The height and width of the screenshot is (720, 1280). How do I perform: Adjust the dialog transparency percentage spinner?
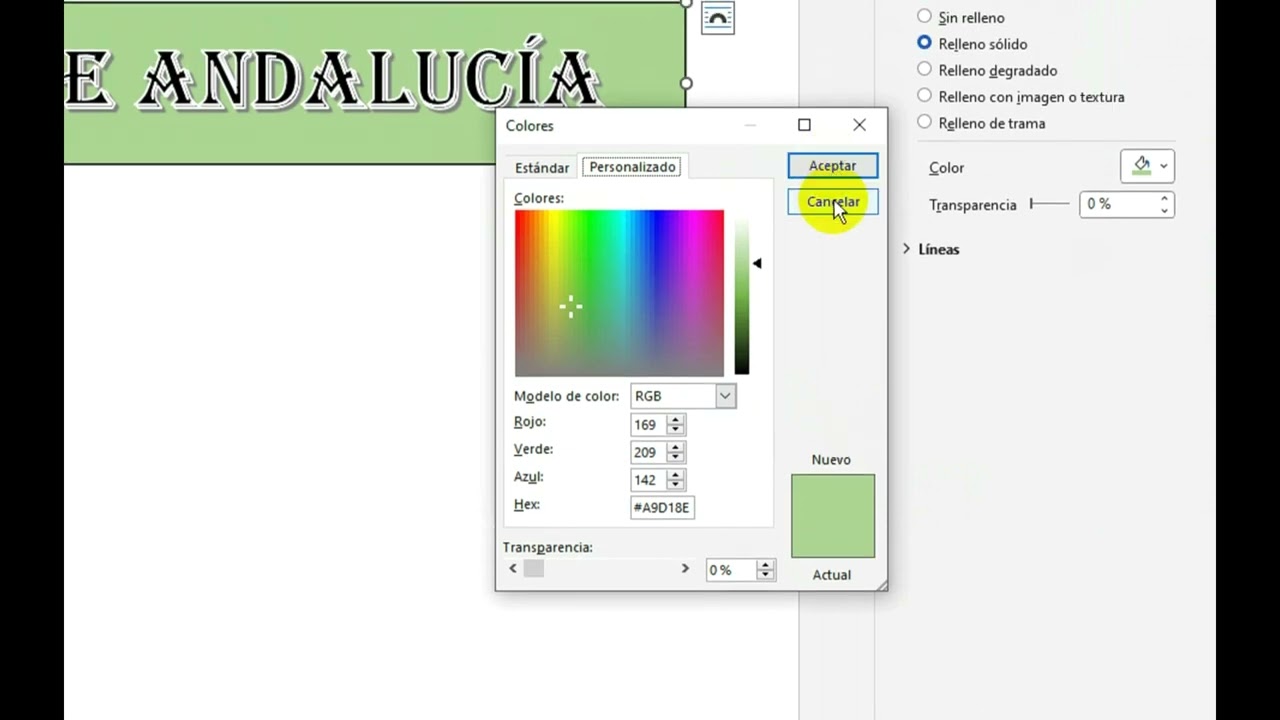(766, 570)
